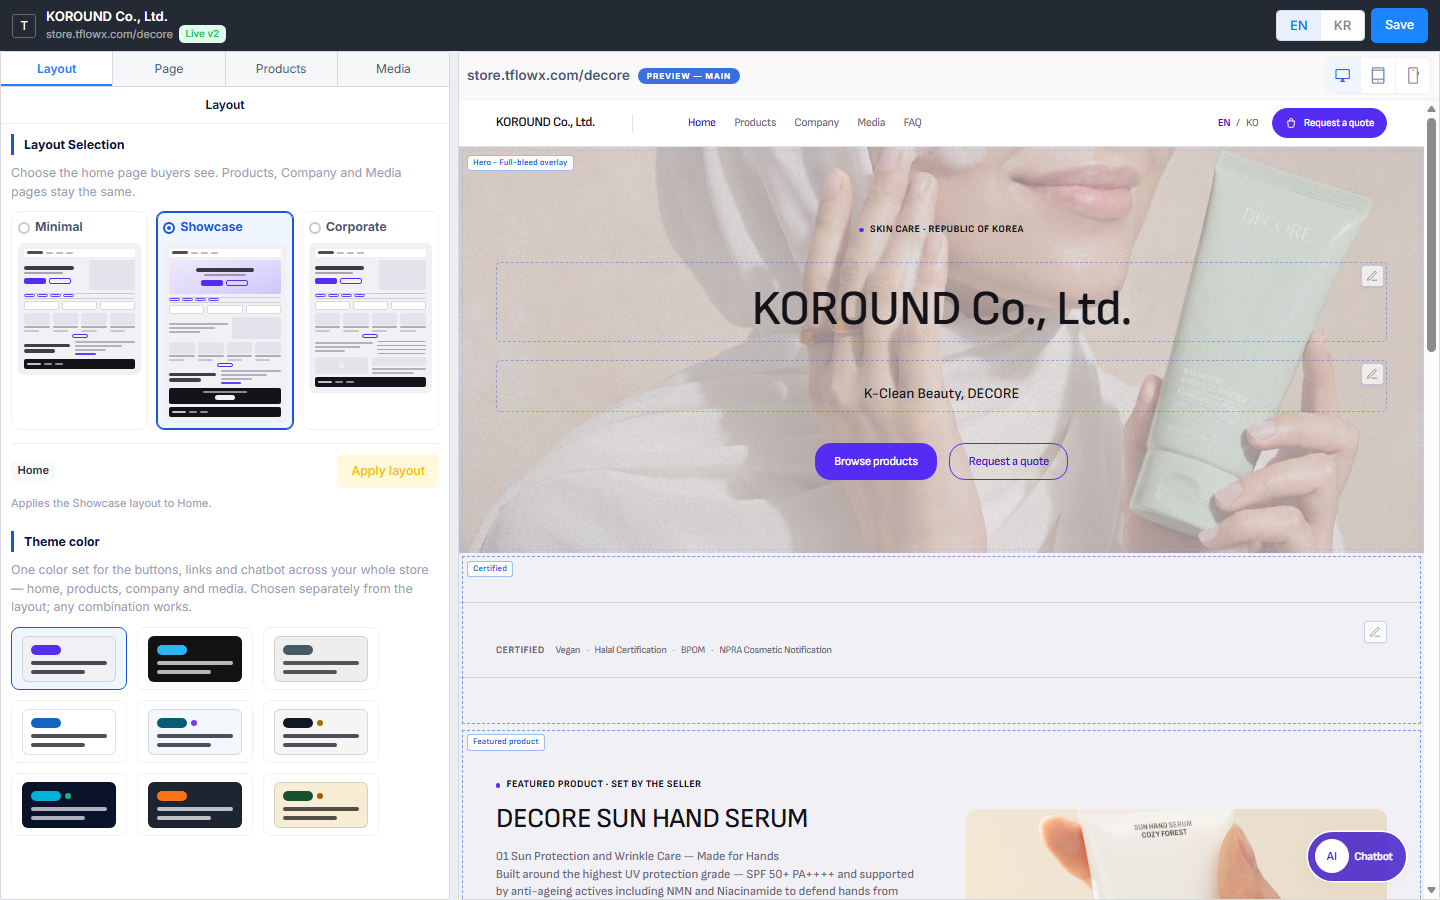Click the Apply layout button

point(388,471)
